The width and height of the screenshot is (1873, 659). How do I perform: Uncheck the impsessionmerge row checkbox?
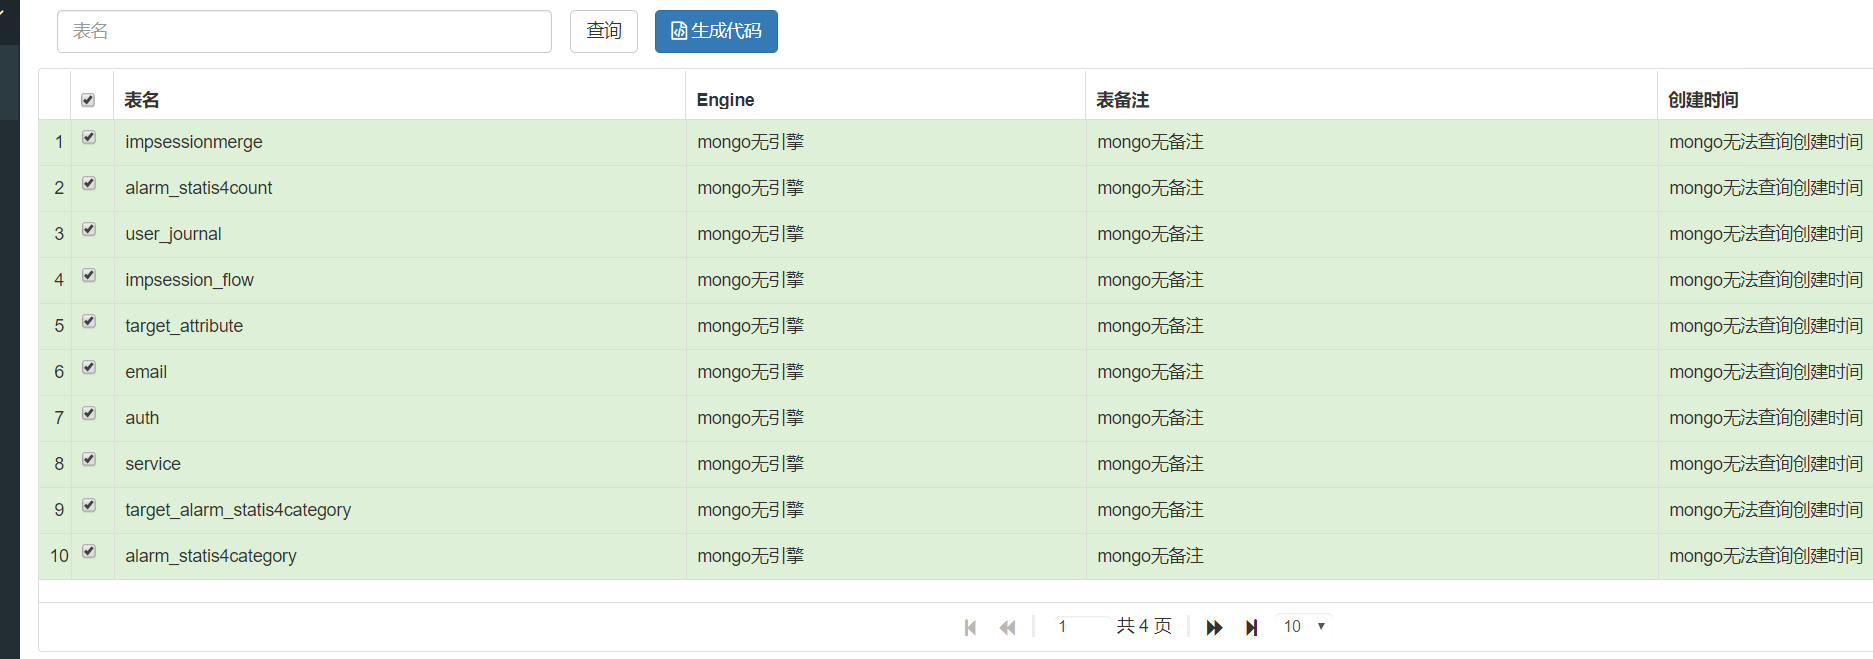point(89,138)
